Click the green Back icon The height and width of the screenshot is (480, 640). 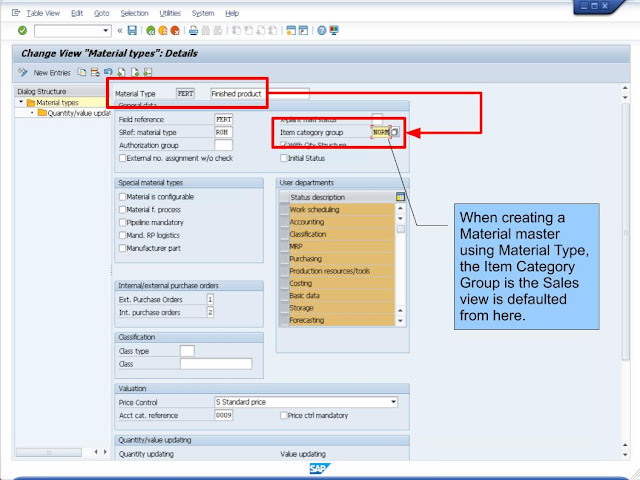151,30
